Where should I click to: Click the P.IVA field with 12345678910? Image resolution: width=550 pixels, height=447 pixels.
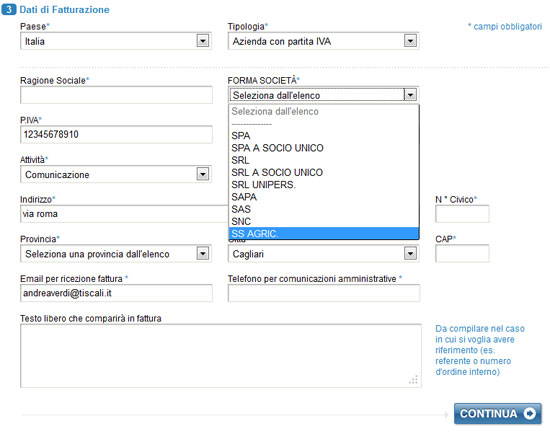[116, 134]
